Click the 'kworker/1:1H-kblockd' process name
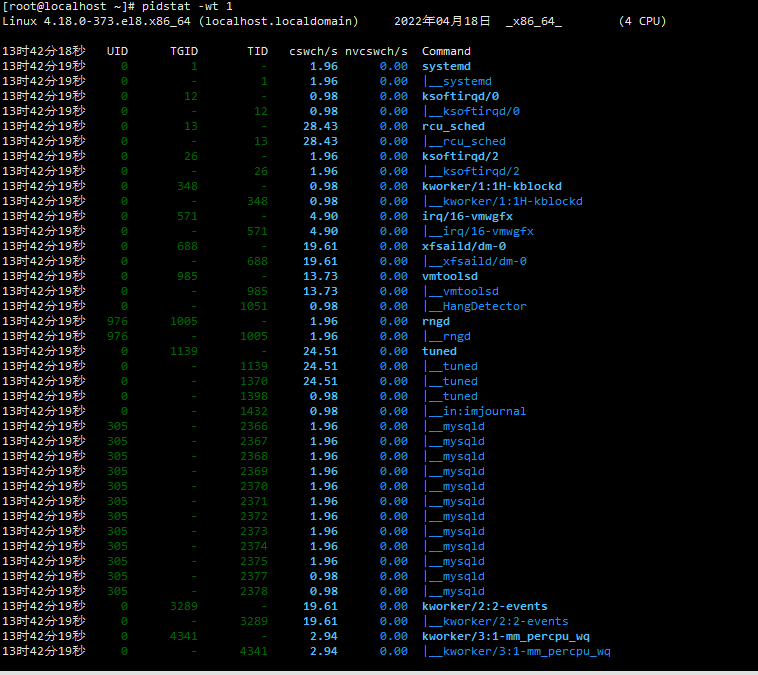Screen dimensions: 758x675 492,186
